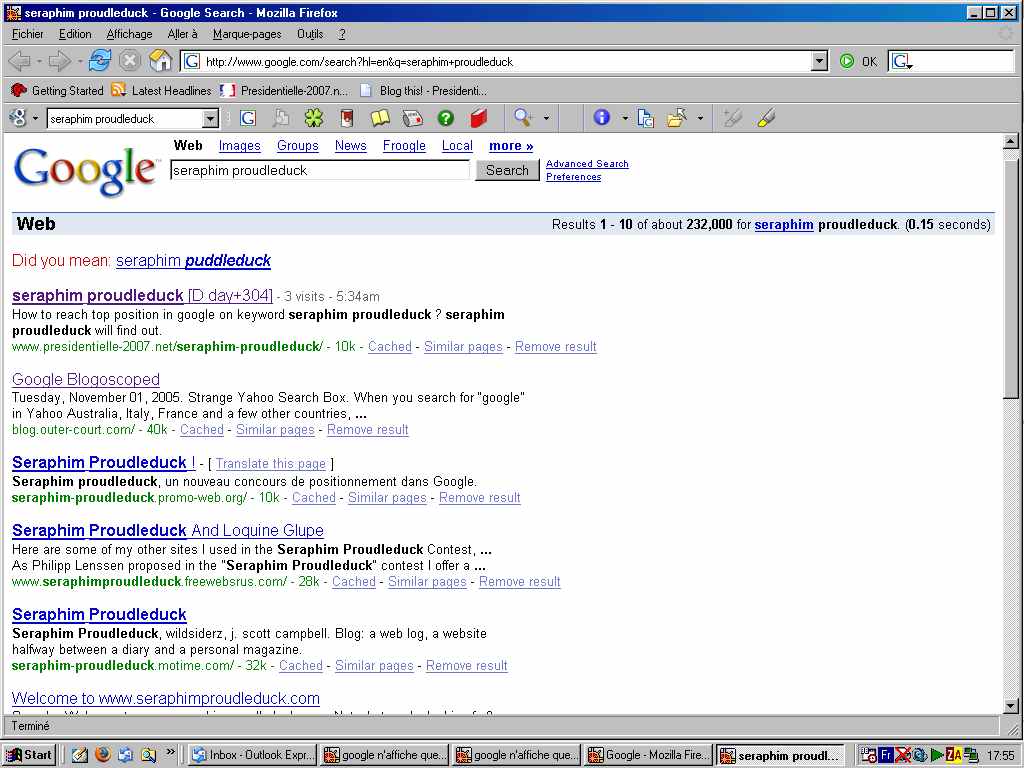1024x768 pixels.
Task: Open the Outils menu
Action: pos(310,34)
